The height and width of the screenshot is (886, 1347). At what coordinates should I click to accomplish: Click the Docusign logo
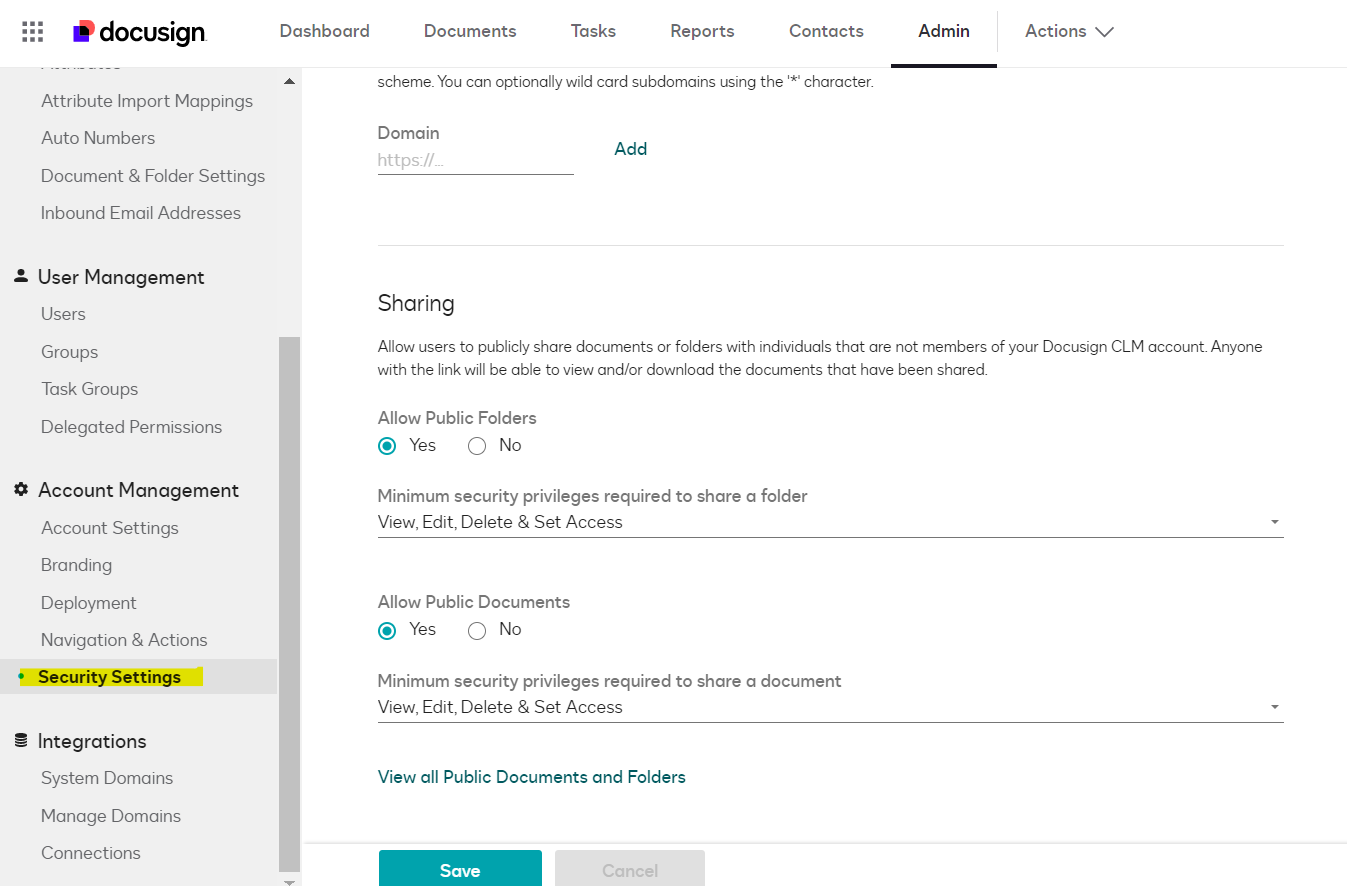pos(139,32)
